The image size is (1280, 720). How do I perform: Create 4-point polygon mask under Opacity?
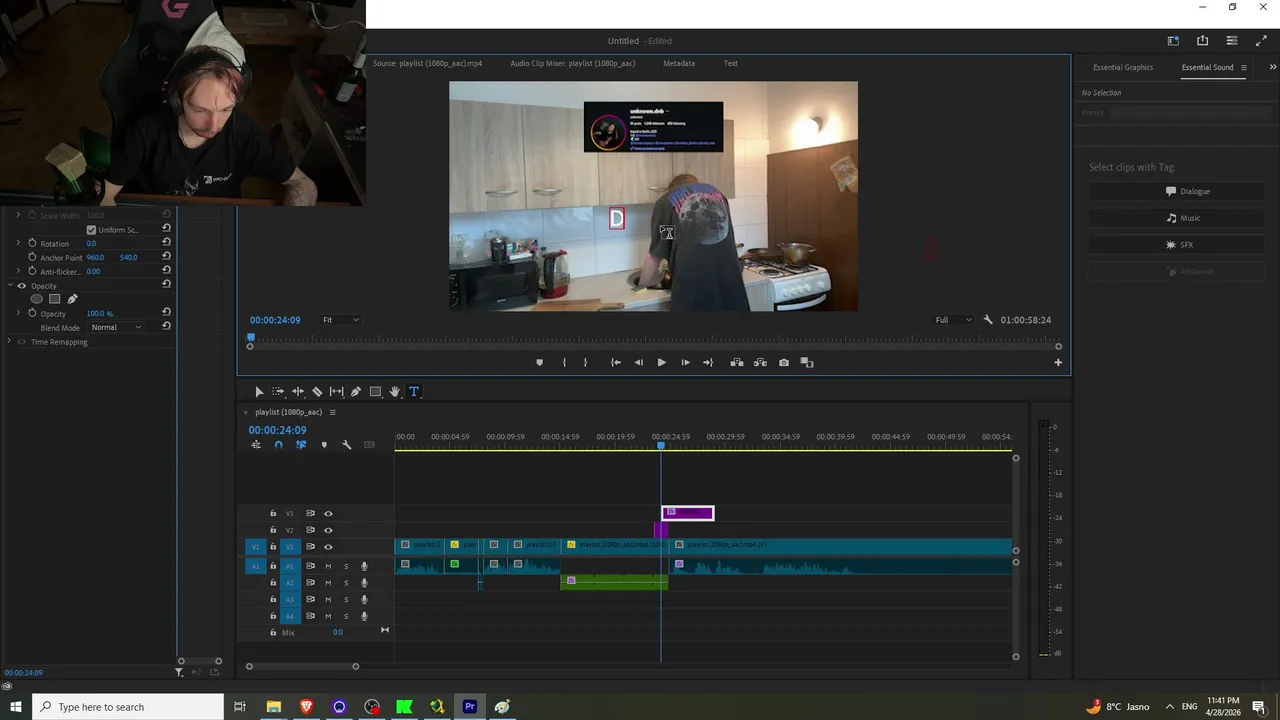tap(55, 299)
